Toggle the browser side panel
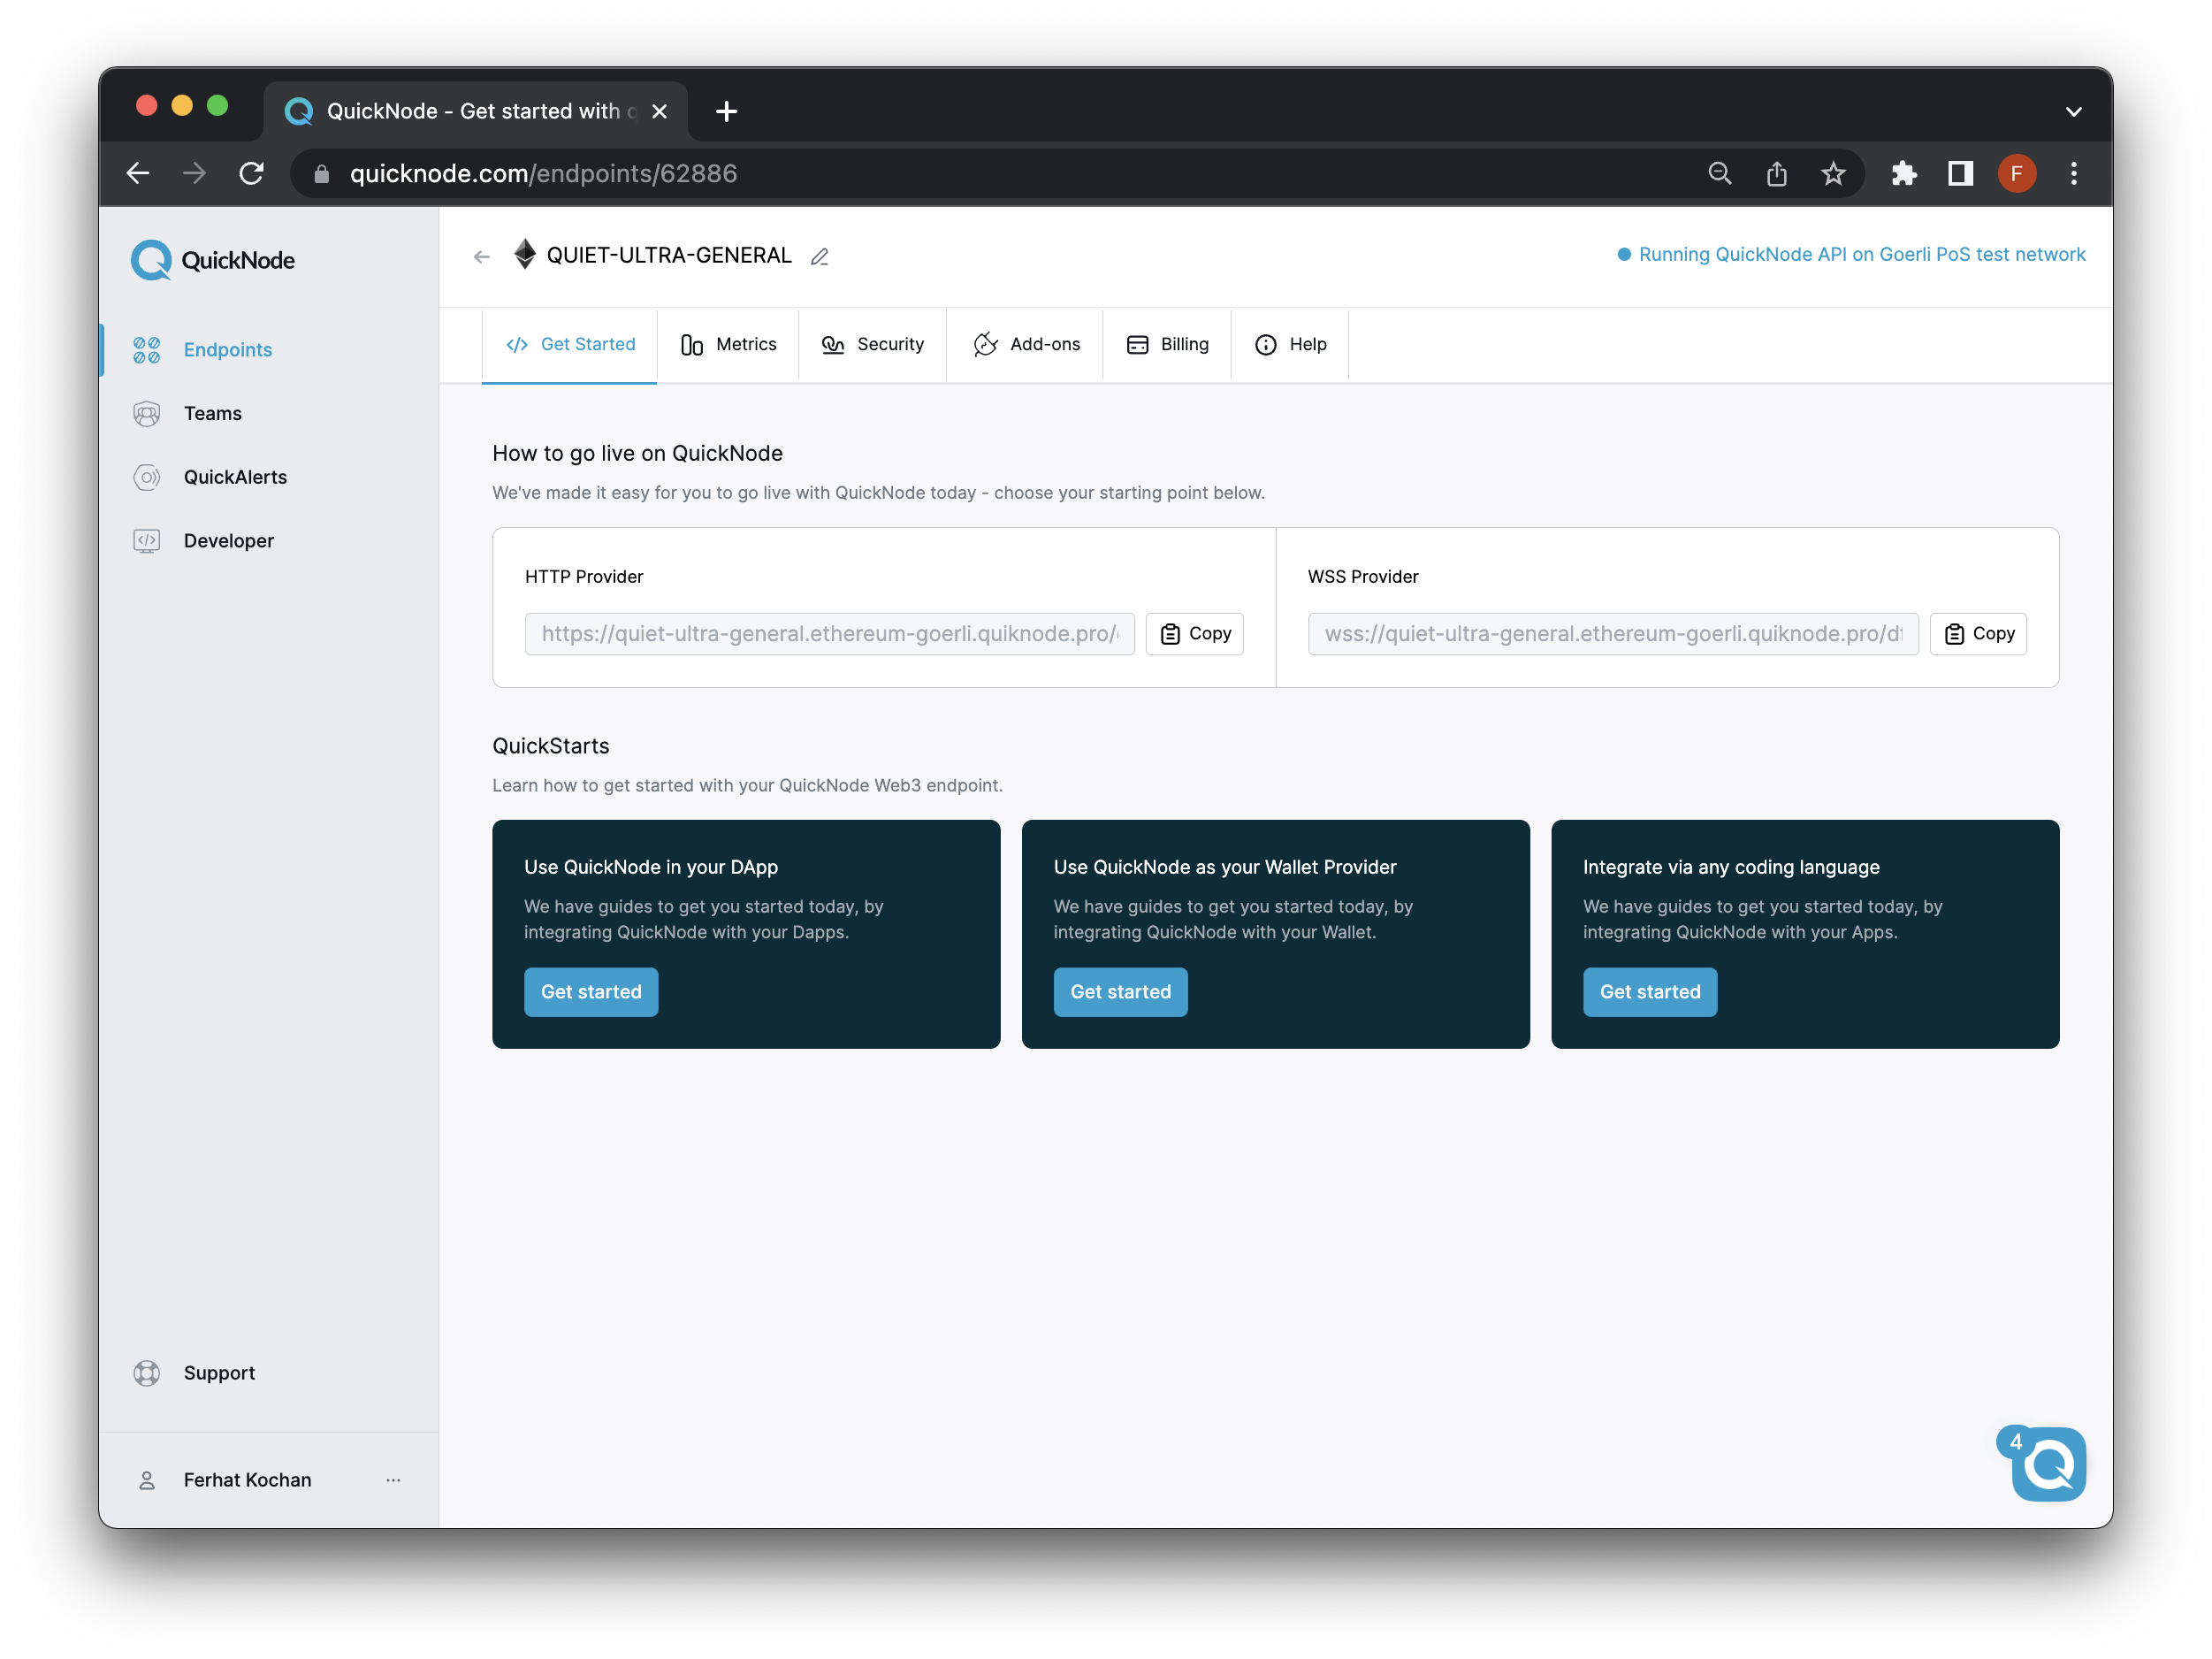 1960,173
